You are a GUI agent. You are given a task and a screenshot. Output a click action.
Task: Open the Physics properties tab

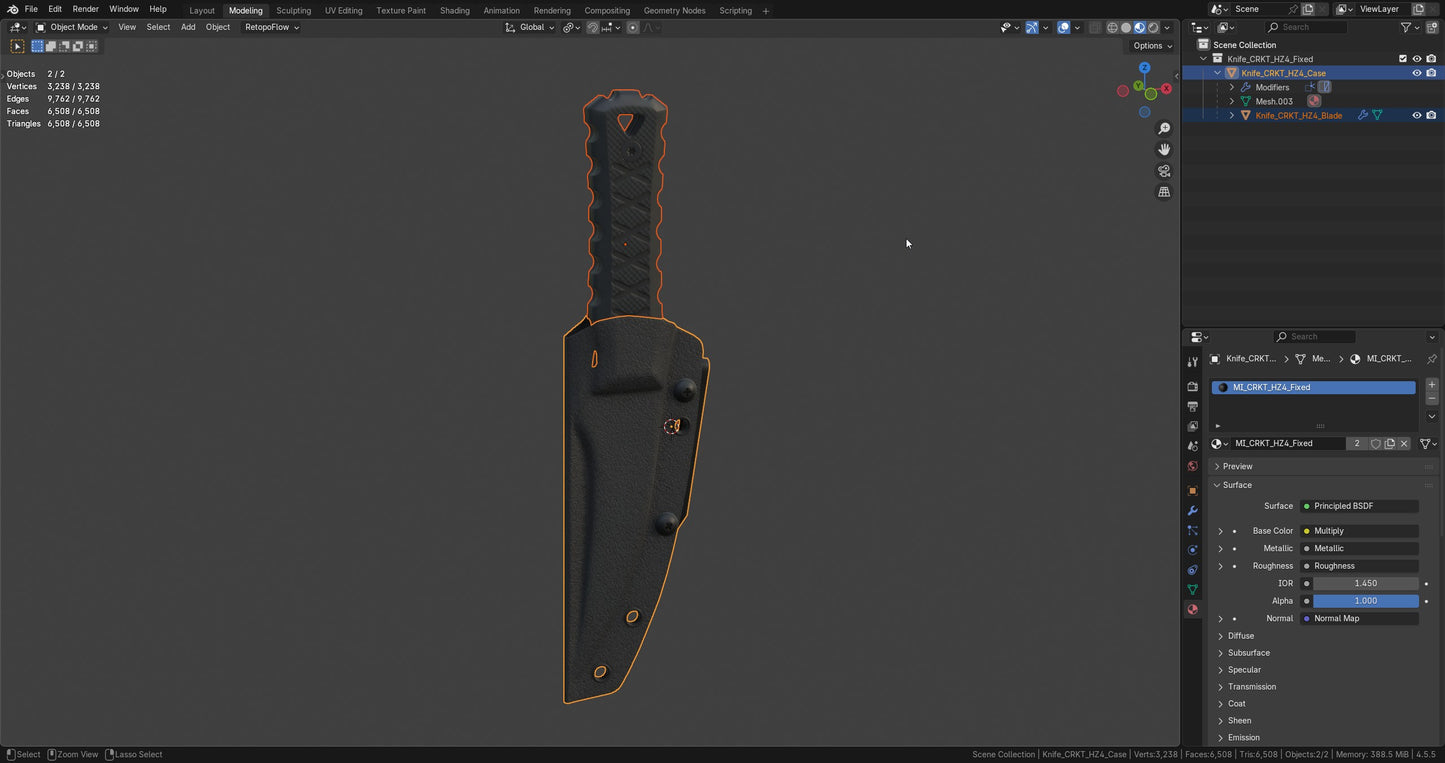point(1192,549)
